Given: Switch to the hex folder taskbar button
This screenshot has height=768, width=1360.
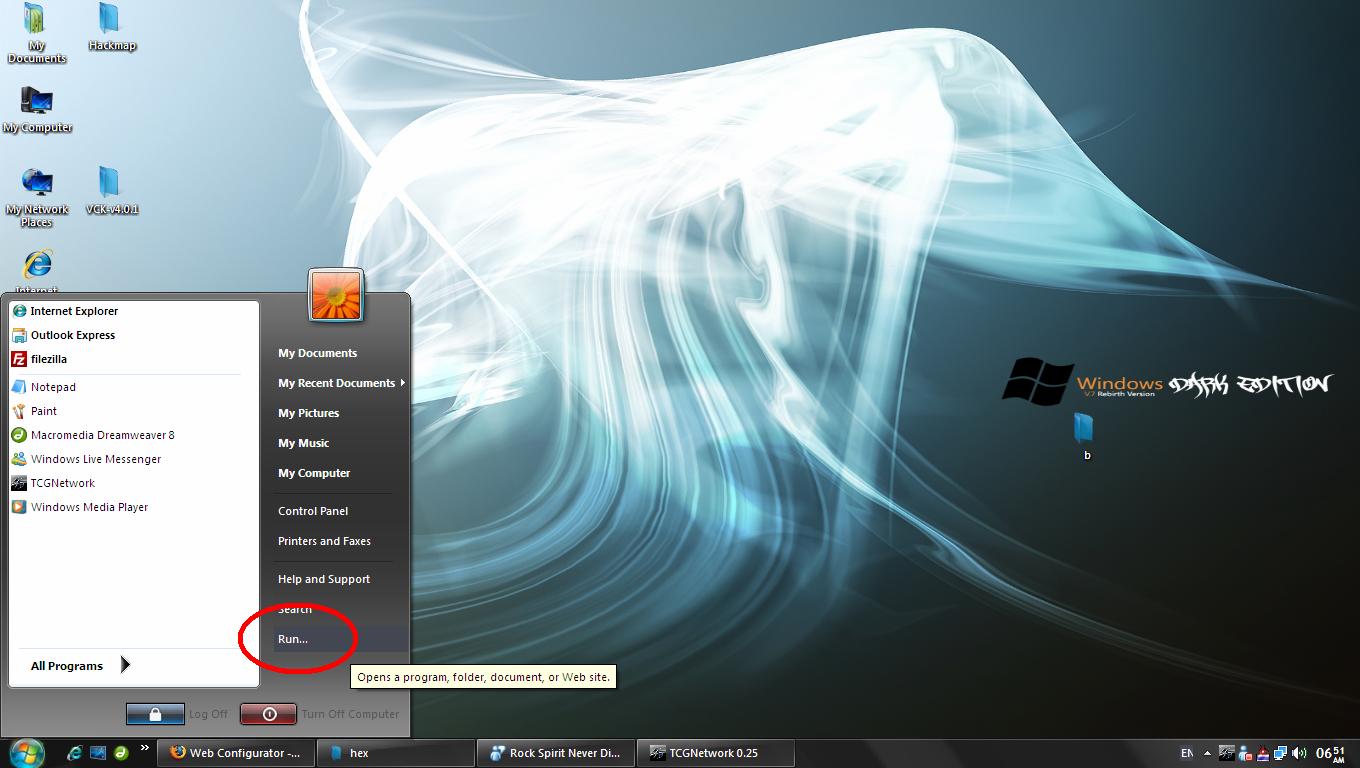Looking at the screenshot, I should [x=395, y=753].
